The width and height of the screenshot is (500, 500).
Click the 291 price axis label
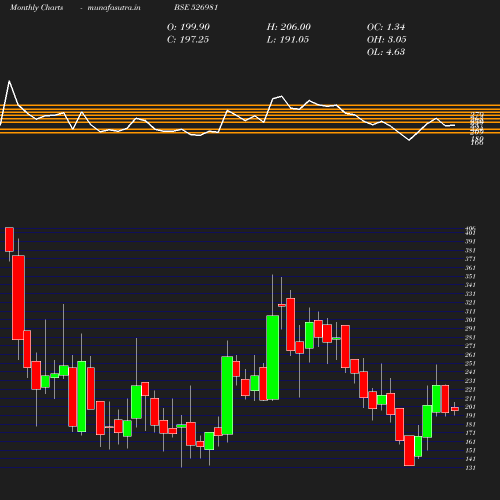(470, 329)
